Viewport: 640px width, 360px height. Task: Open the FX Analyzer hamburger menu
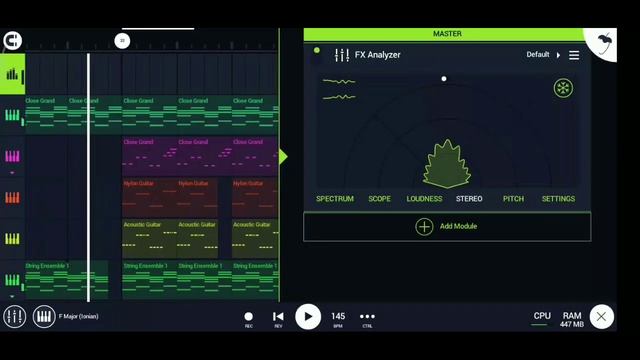[x=574, y=55]
